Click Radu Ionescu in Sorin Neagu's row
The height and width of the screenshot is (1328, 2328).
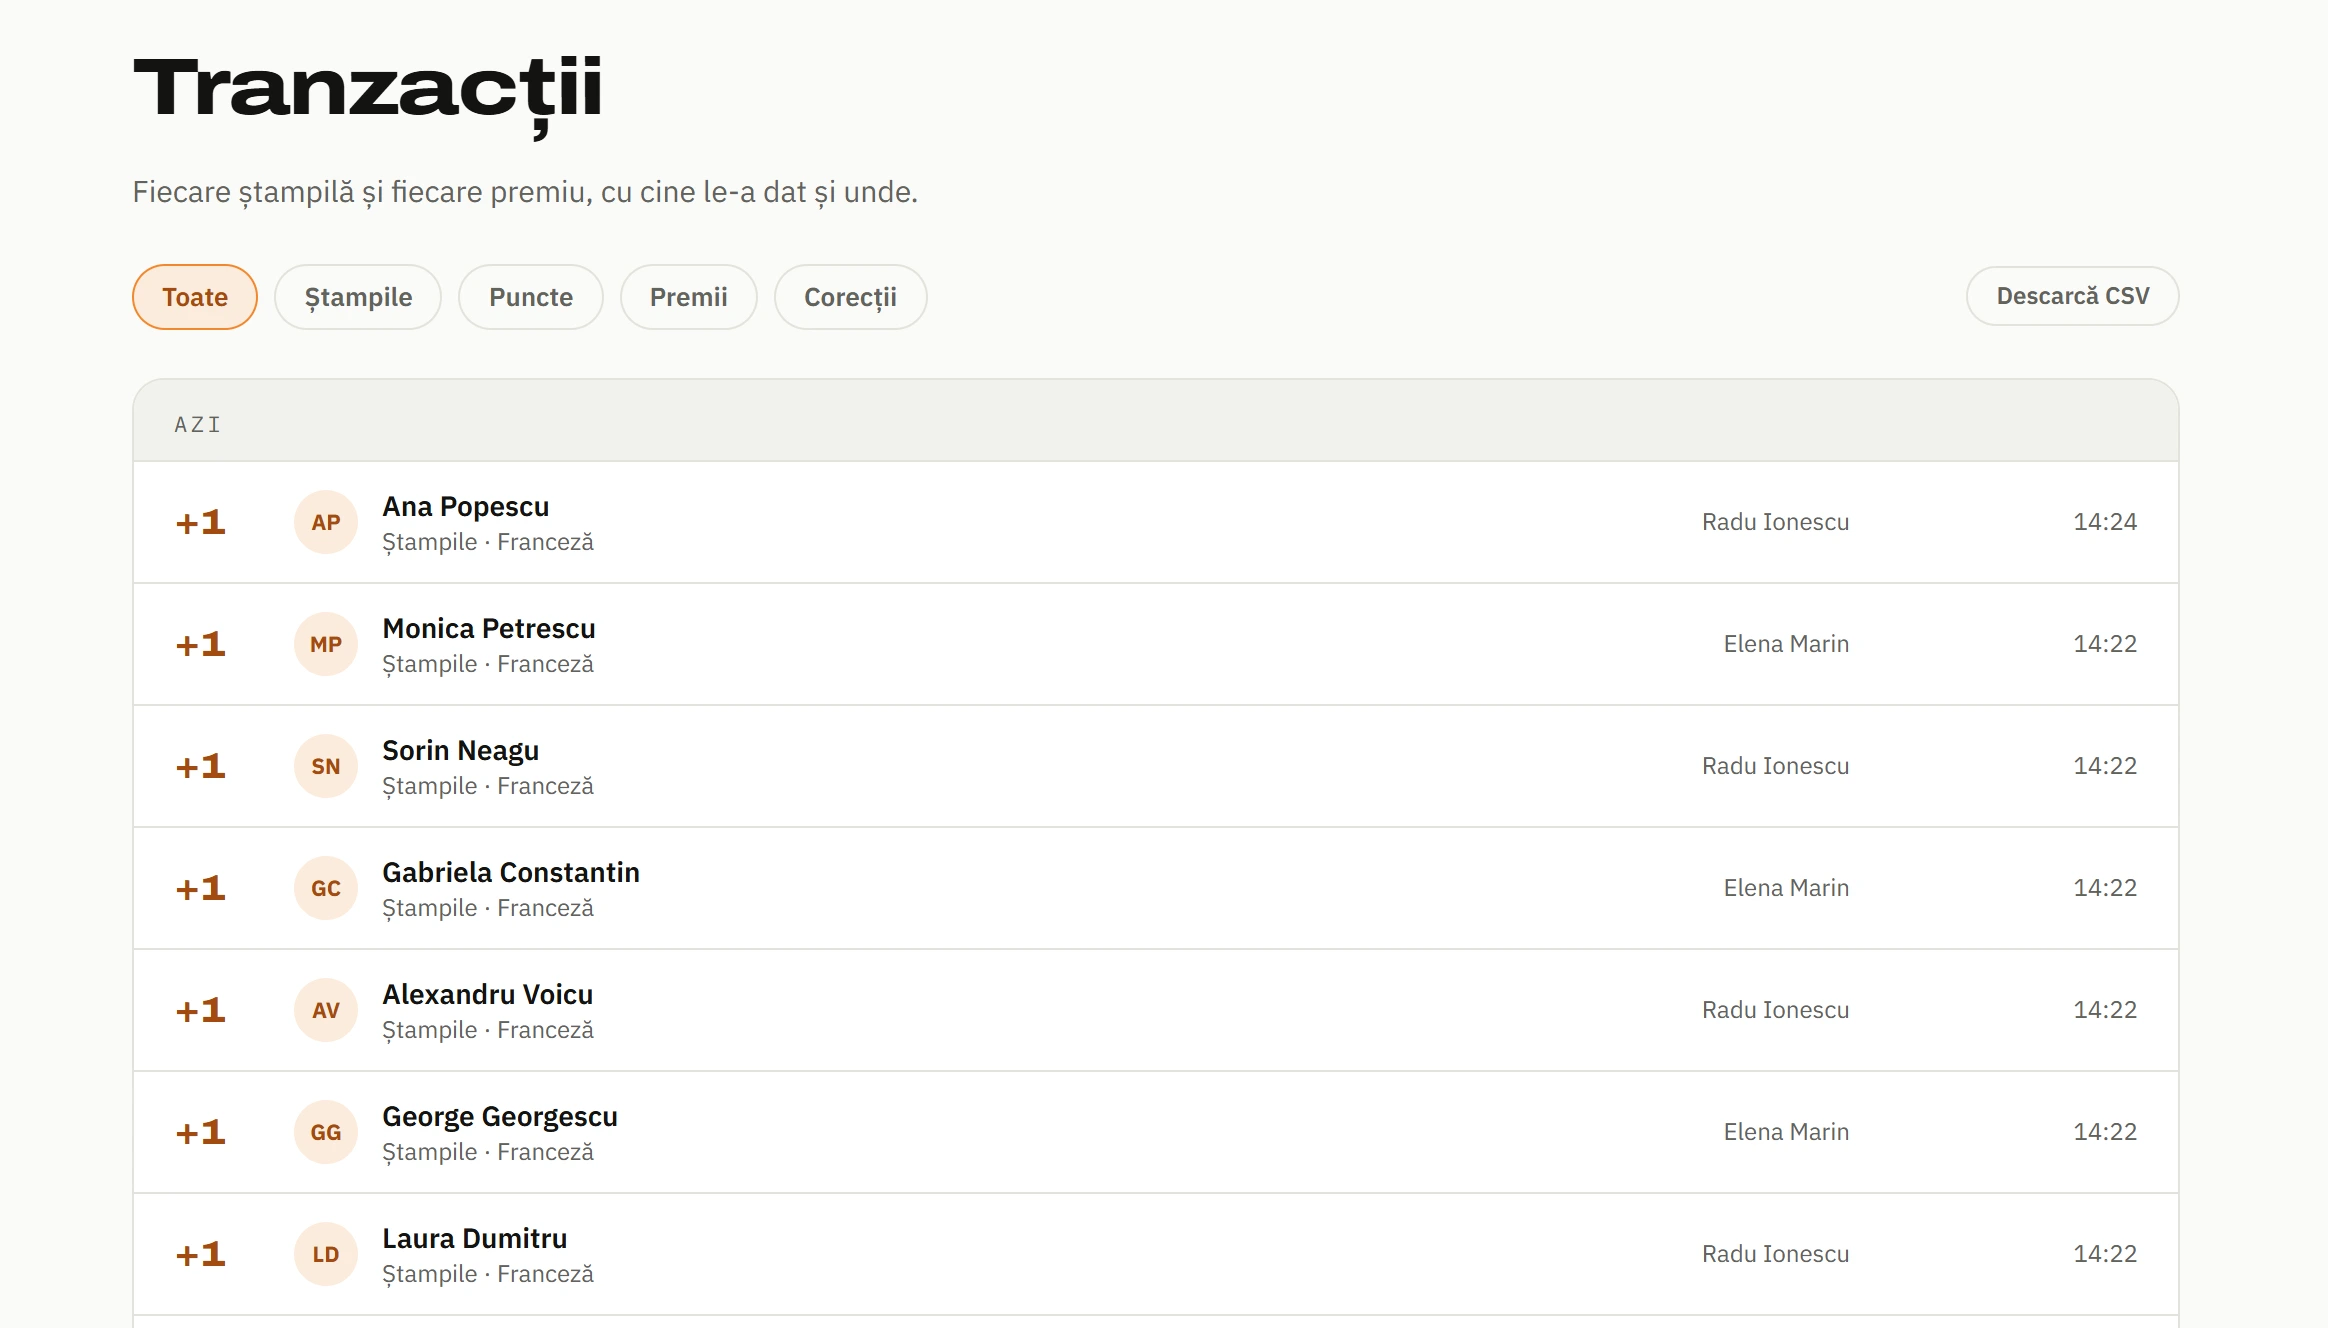(x=1776, y=766)
